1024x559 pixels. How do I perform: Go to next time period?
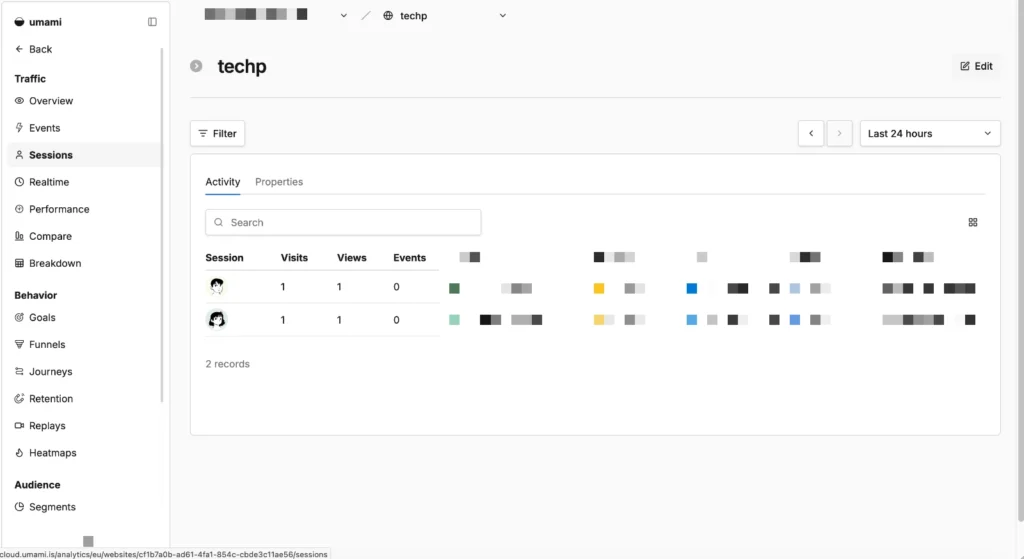pyautogui.click(x=839, y=133)
